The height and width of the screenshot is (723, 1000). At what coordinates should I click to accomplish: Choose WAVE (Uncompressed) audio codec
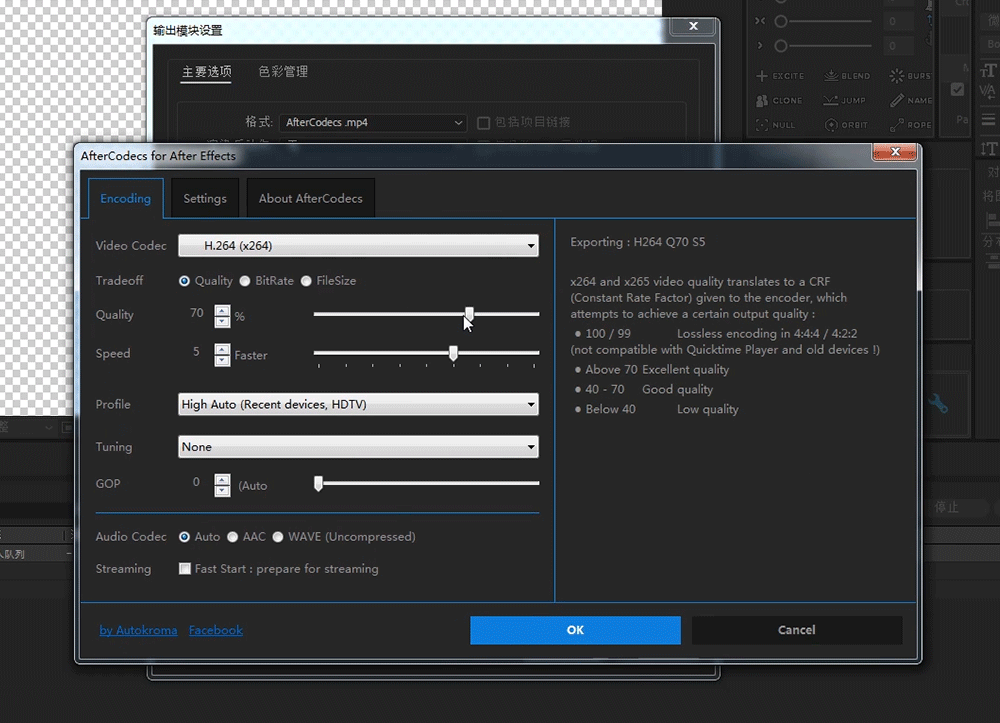click(278, 537)
